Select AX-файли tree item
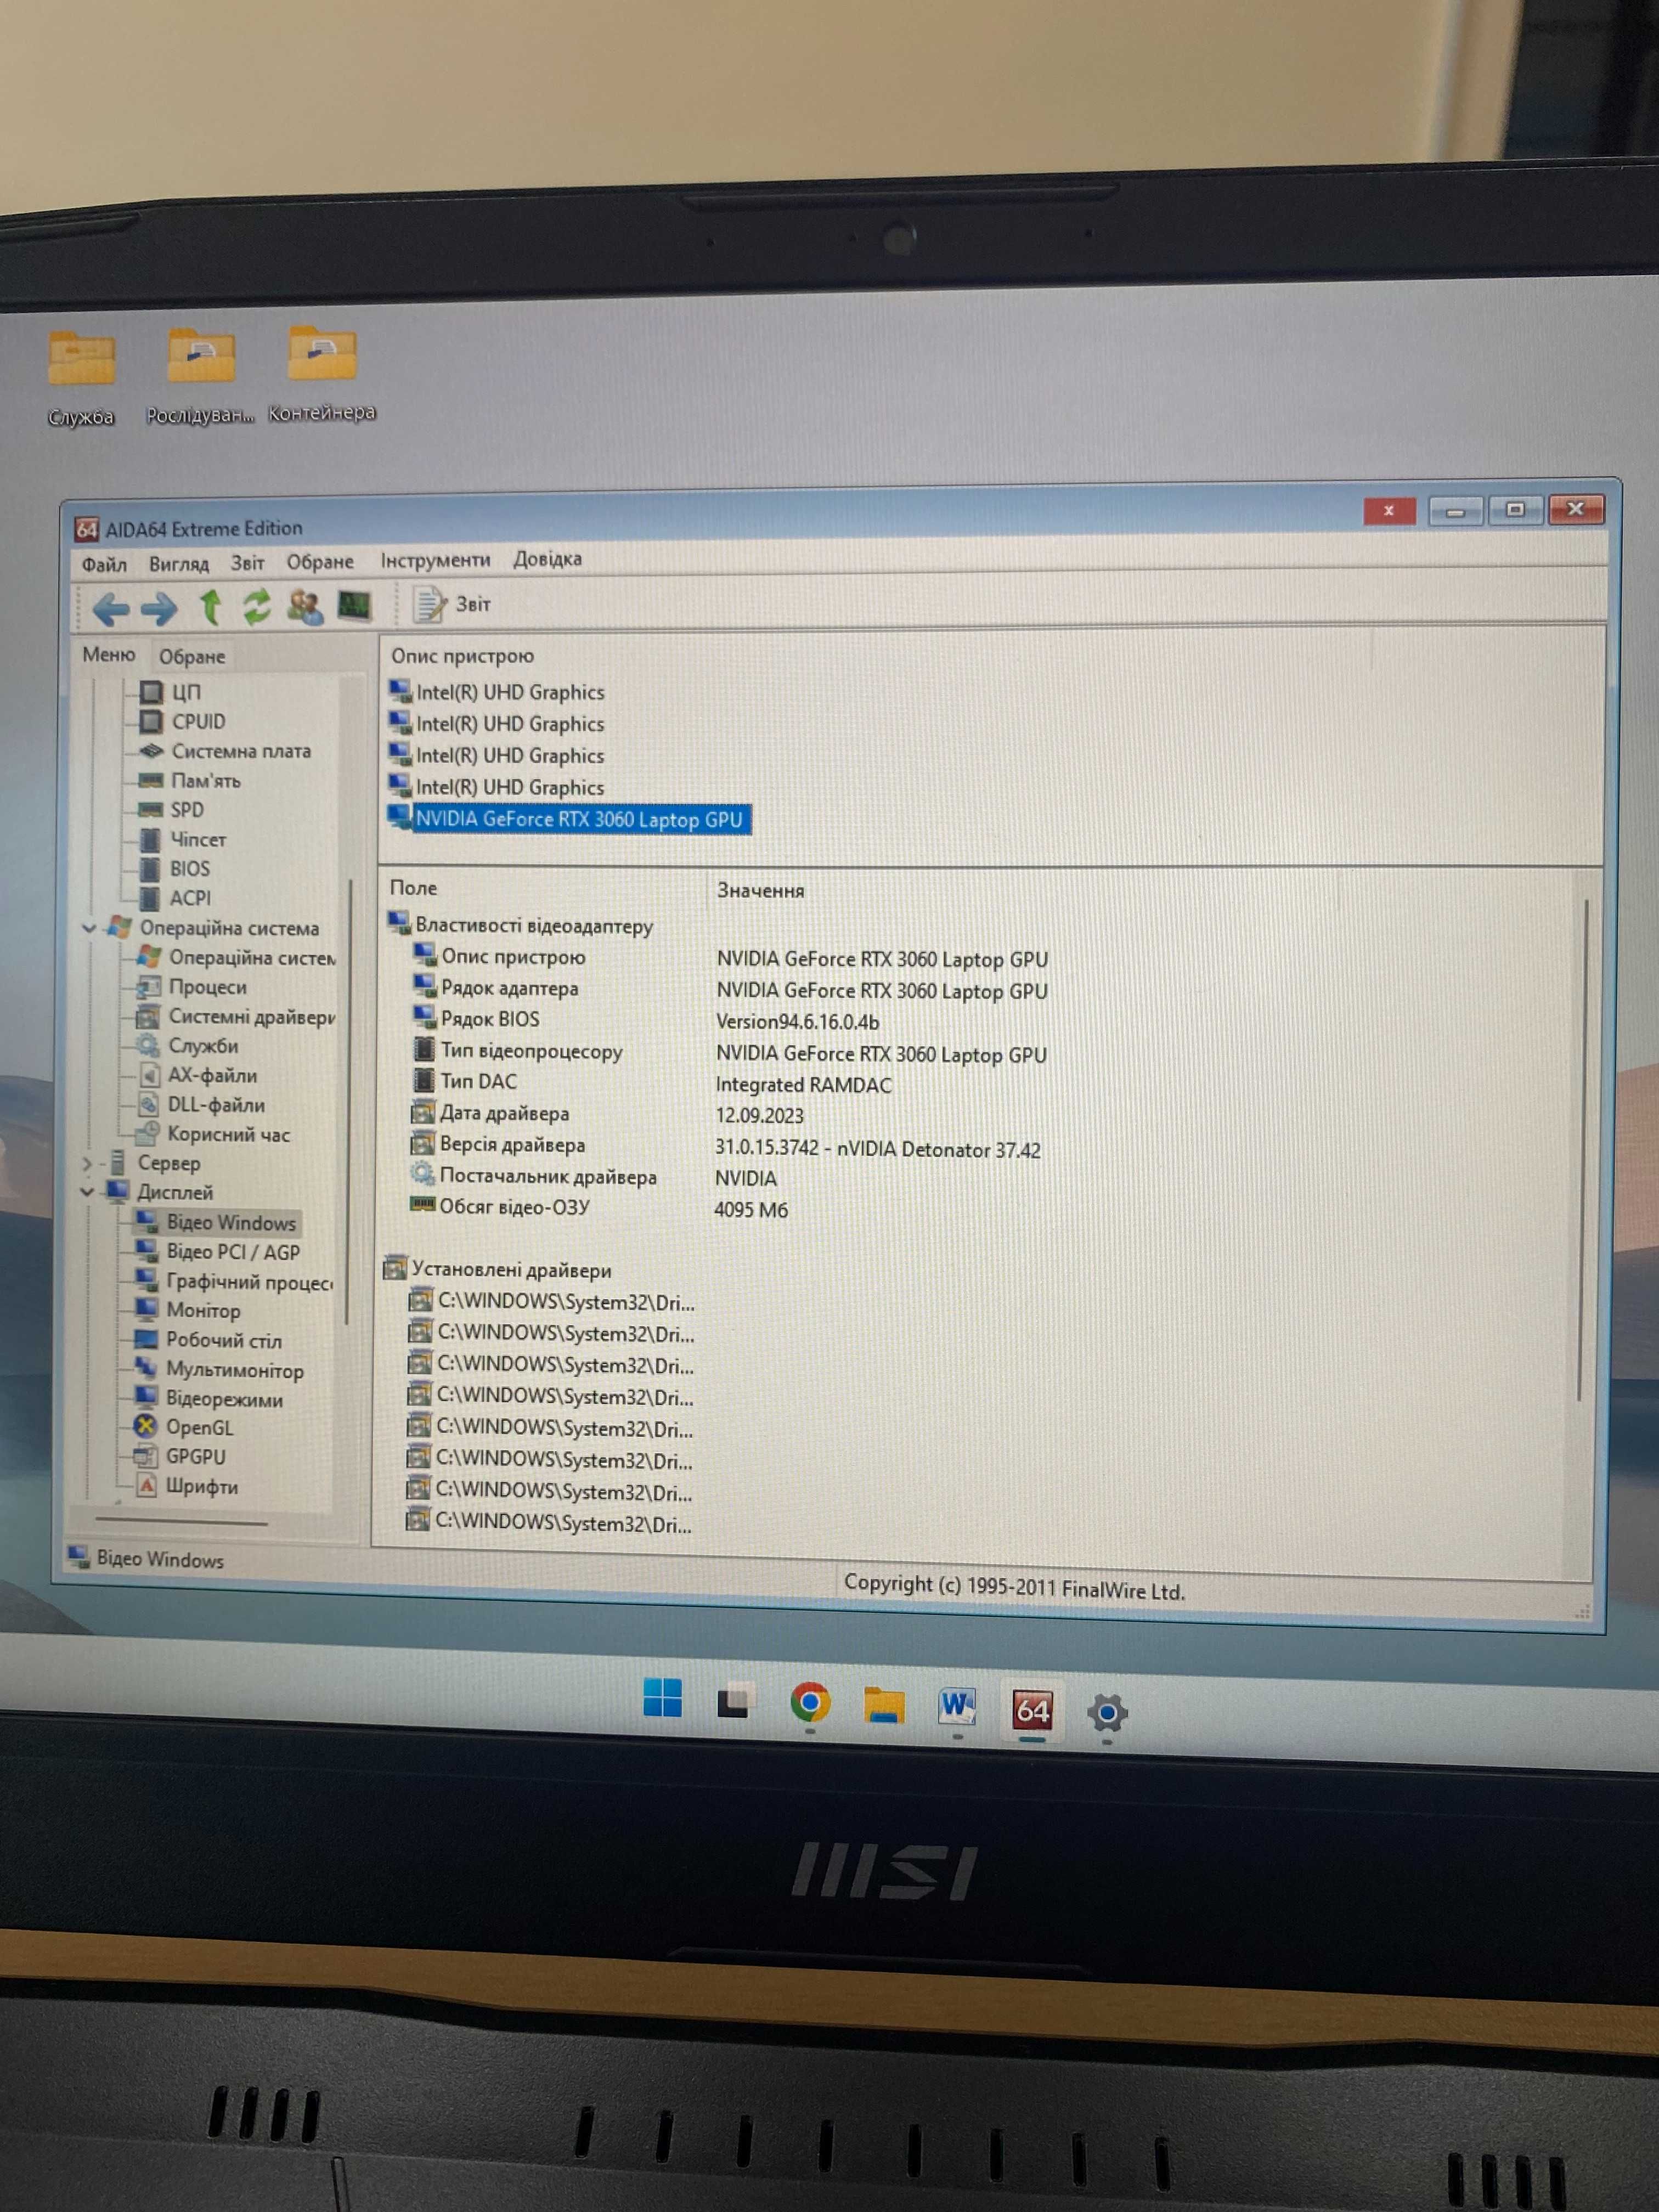This screenshot has height=2212, width=1659. pos(197,1076)
